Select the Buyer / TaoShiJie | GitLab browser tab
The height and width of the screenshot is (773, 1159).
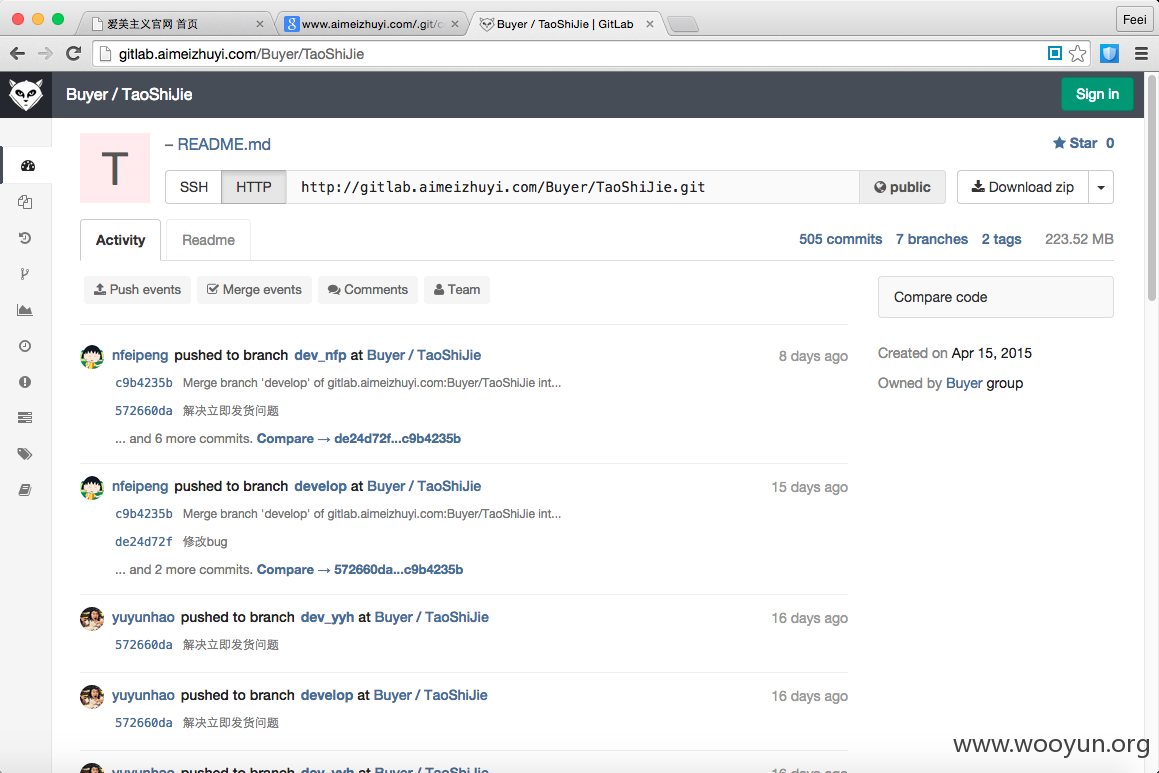[565, 24]
